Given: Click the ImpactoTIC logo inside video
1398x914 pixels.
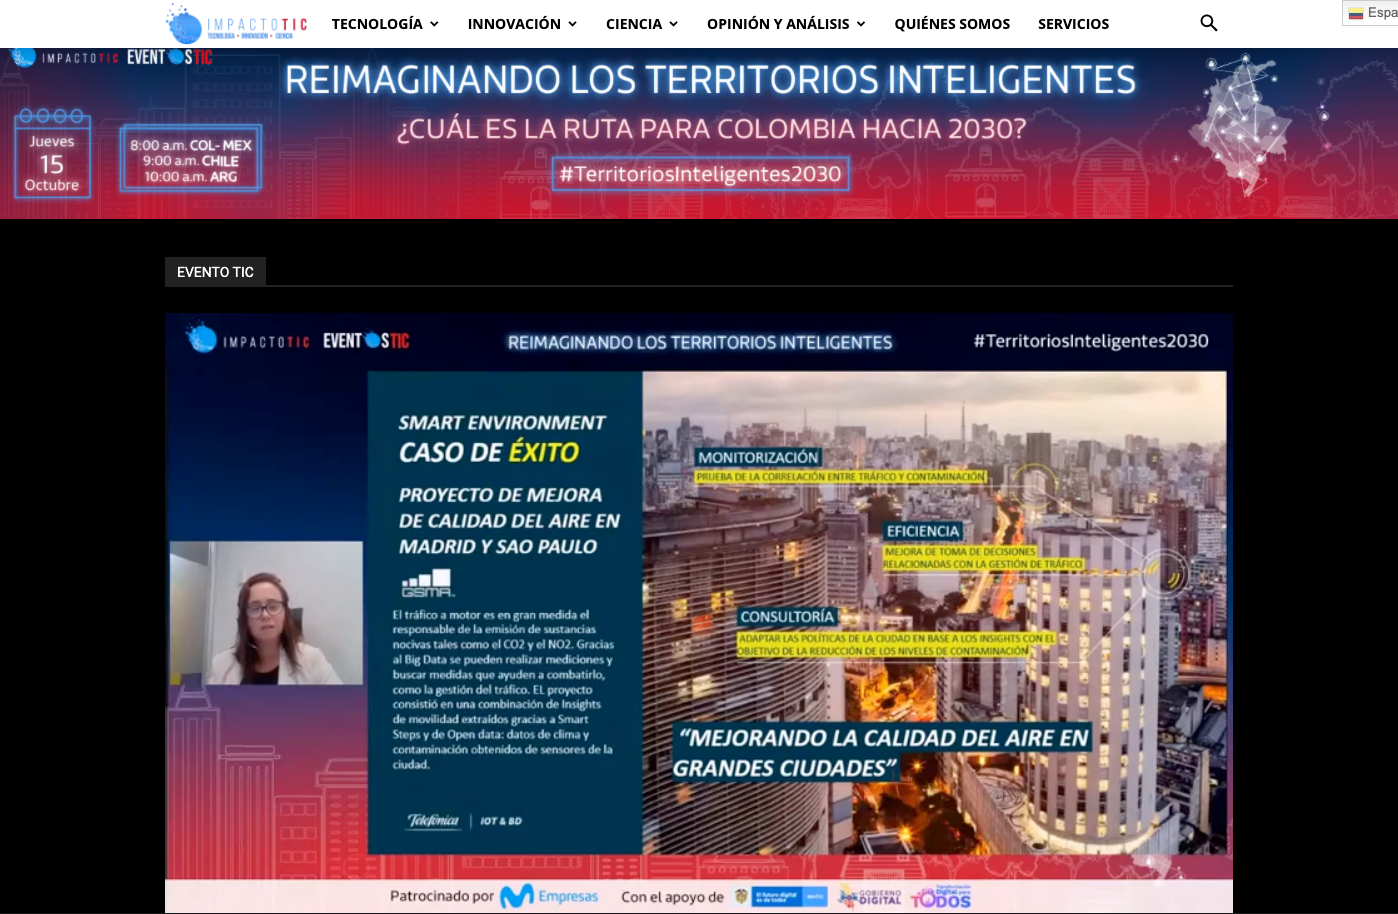Looking at the screenshot, I should tap(248, 340).
